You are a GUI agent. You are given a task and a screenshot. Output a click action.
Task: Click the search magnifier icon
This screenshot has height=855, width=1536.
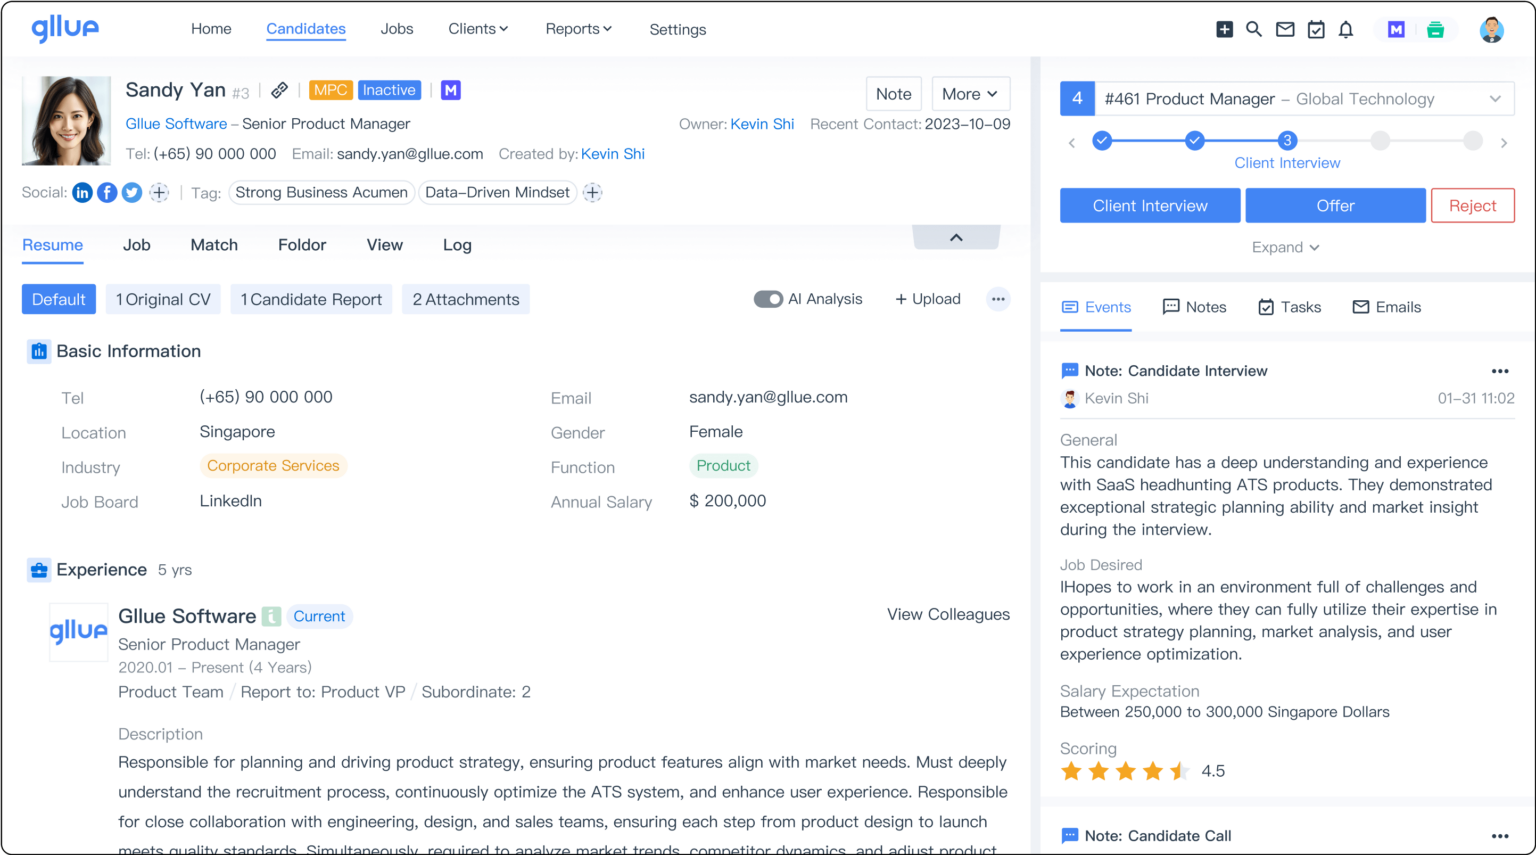coord(1254,29)
